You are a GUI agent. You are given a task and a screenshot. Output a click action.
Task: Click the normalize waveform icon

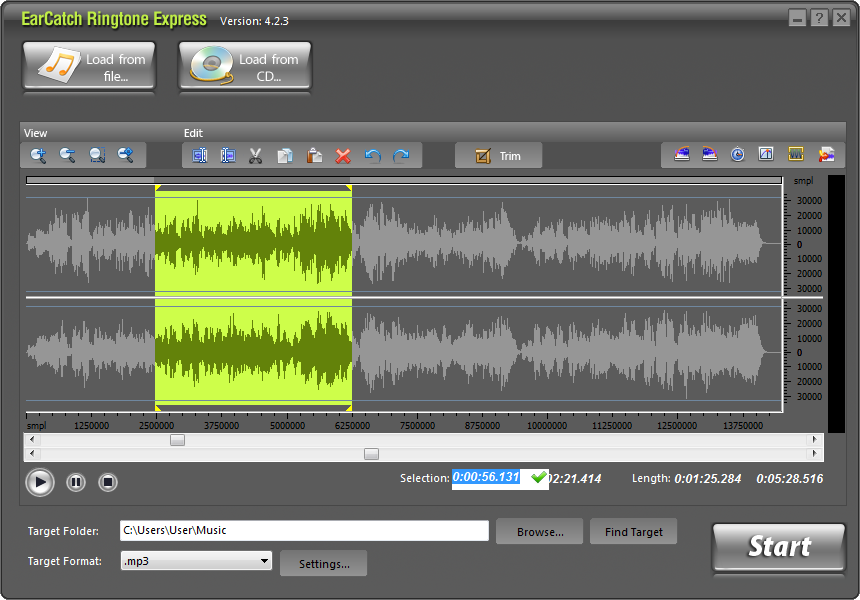click(x=796, y=154)
